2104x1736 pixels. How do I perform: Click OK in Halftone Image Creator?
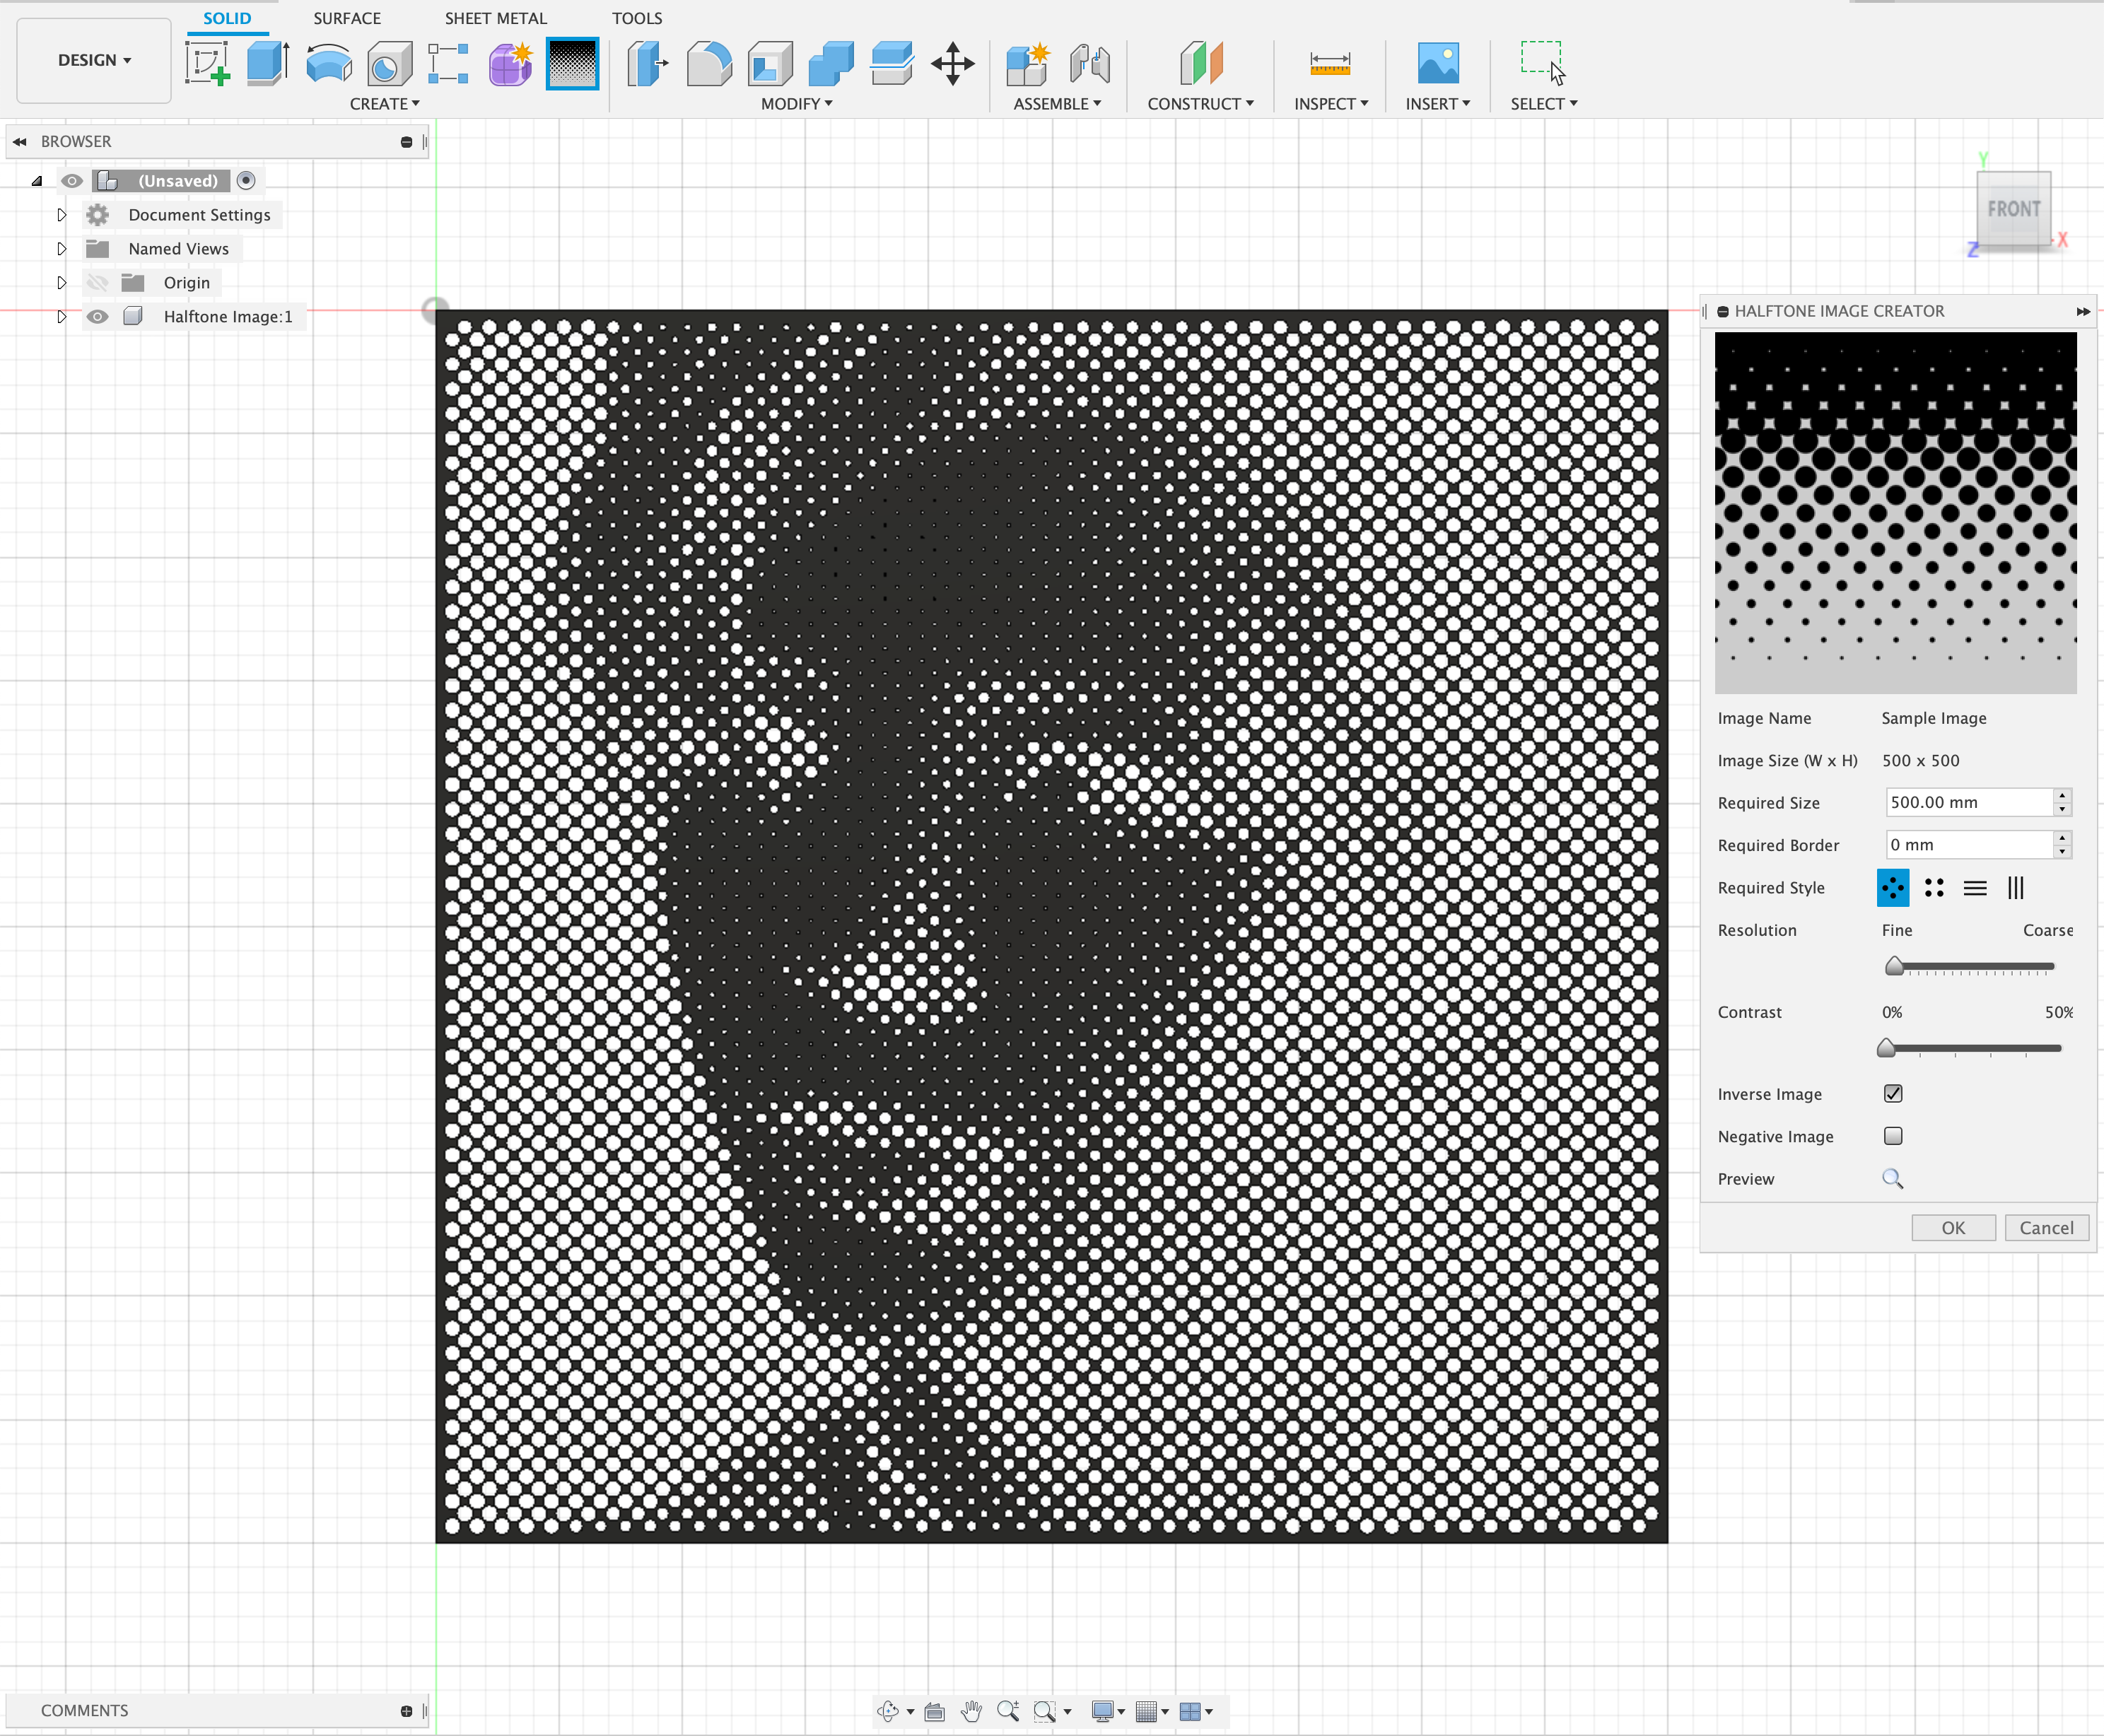(1952, 1228)
